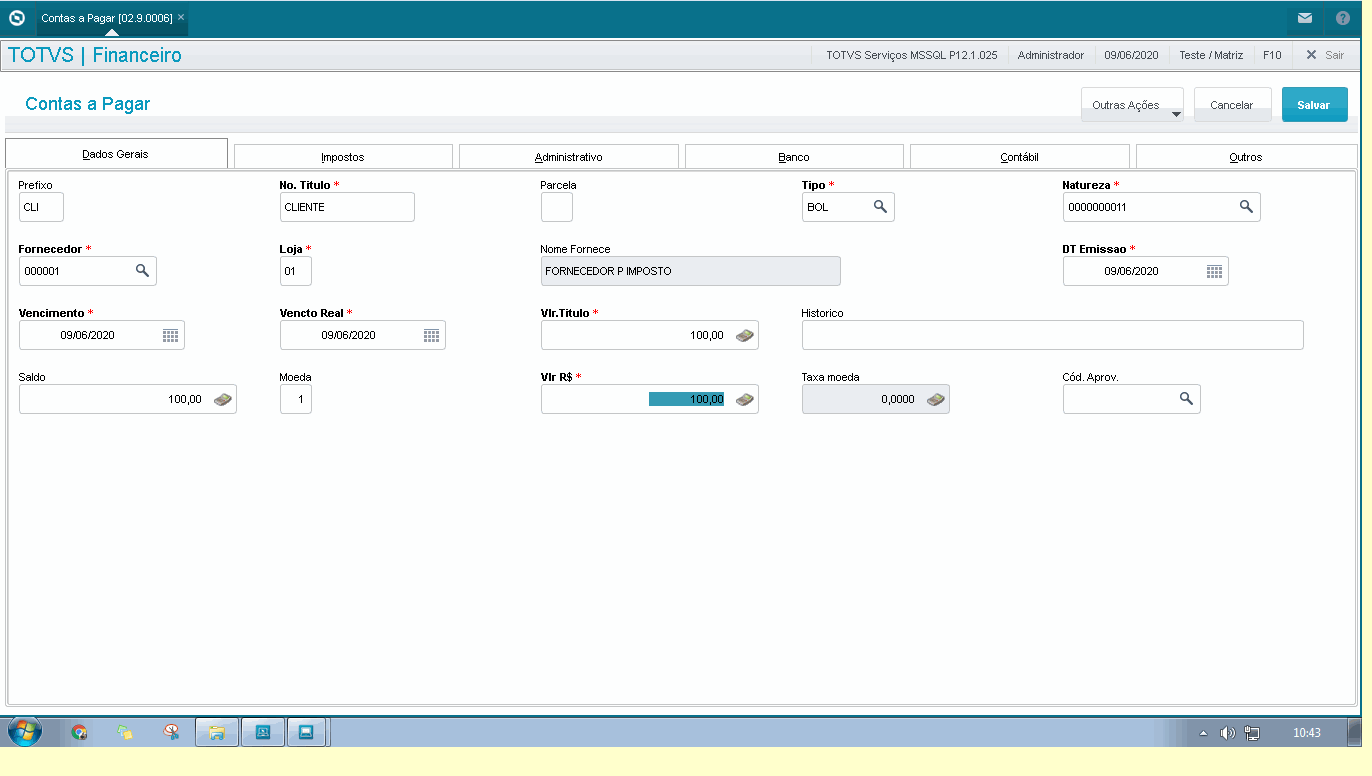Click the Sair exit button
The image size is (1372, 776).
click(x=1325, y=55)
